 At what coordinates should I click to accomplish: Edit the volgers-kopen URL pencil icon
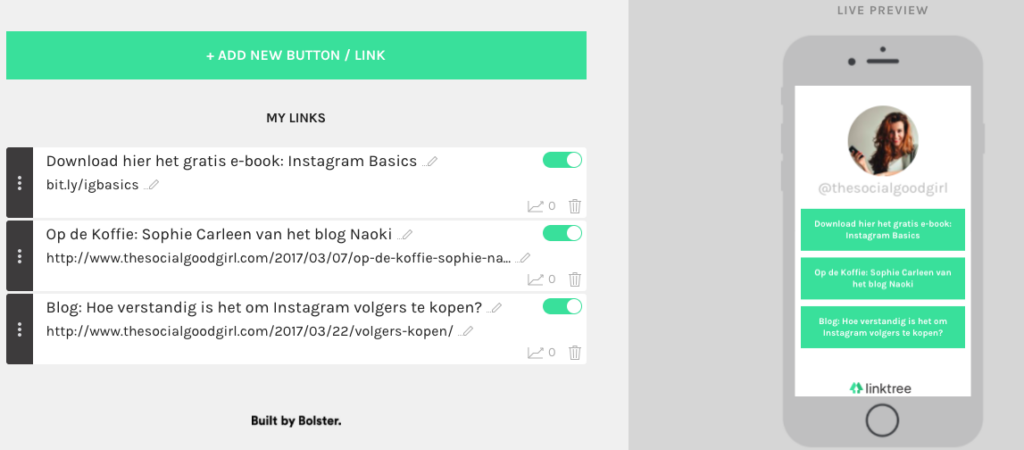click(x=466, y=331)
